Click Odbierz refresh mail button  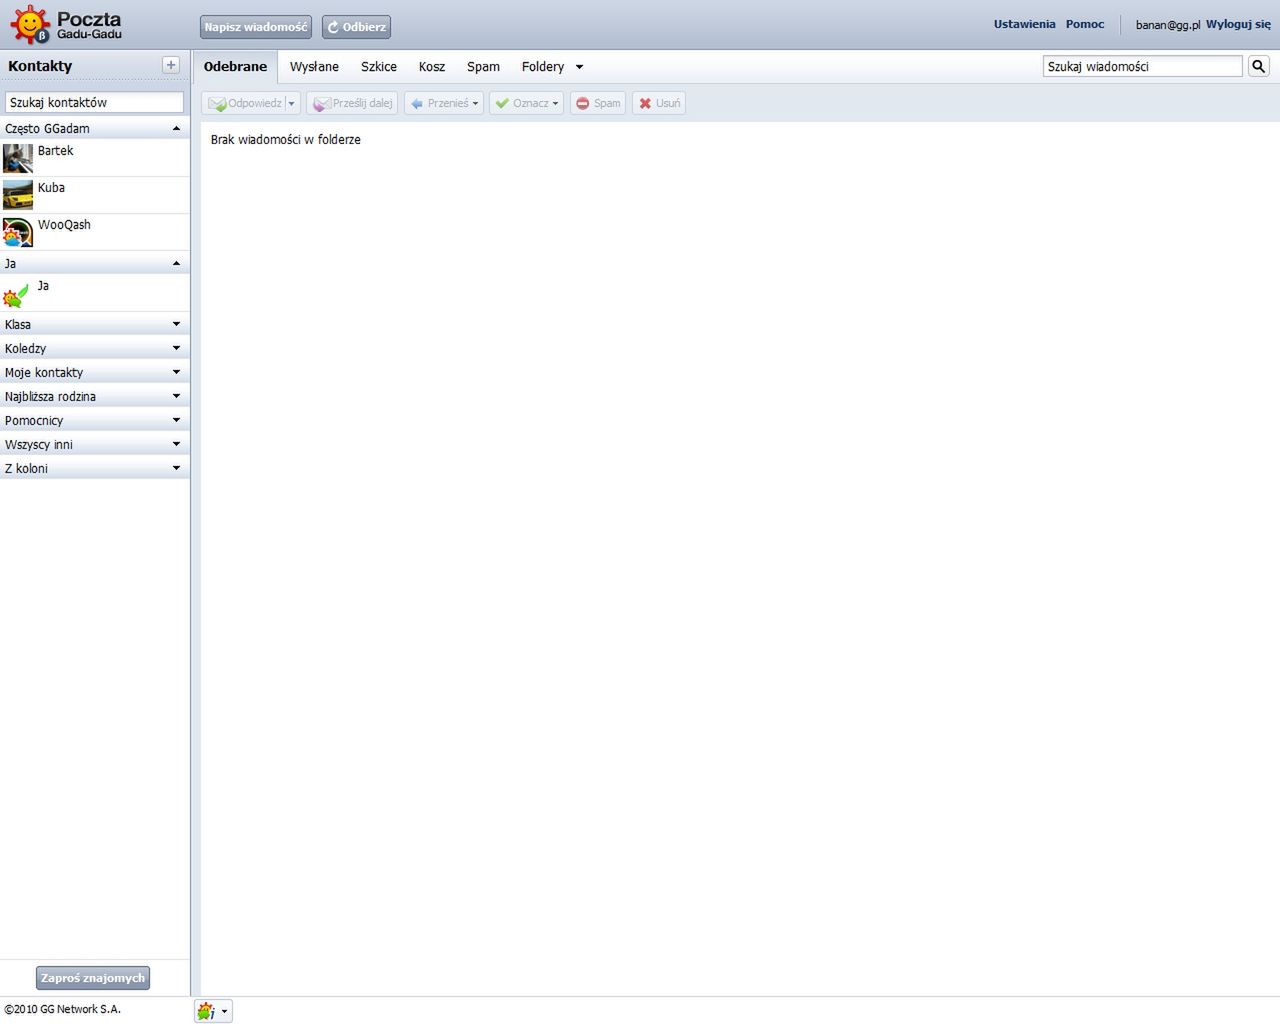pos(356,27)
